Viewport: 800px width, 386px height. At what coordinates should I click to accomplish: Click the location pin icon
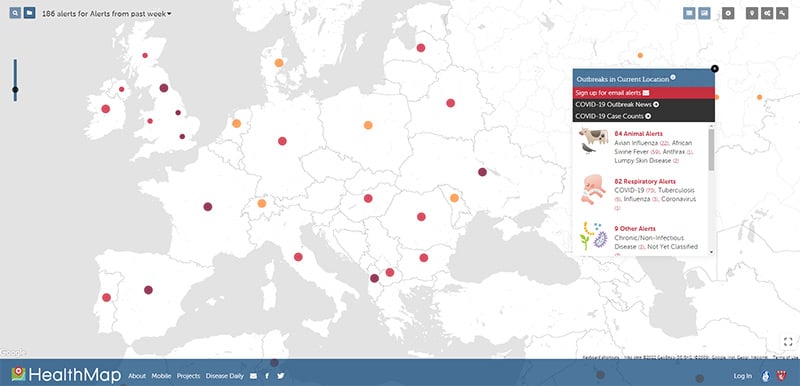click(752, 14)
